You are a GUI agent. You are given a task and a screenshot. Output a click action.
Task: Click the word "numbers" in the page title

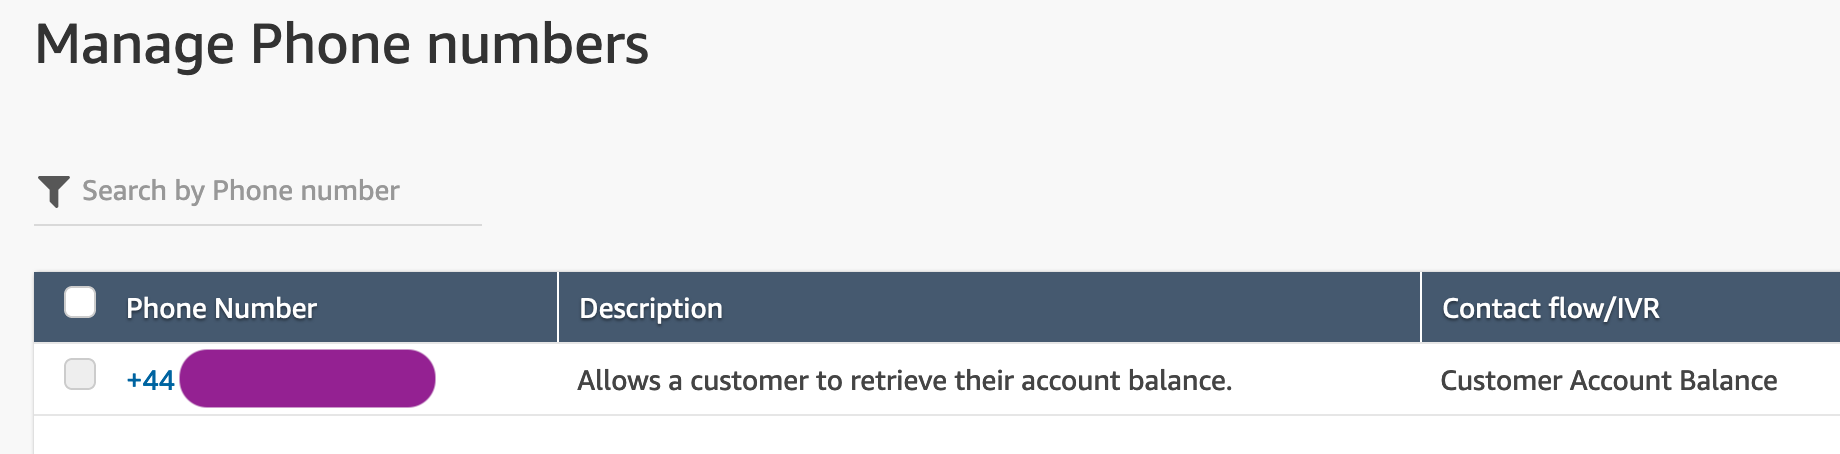538,45
